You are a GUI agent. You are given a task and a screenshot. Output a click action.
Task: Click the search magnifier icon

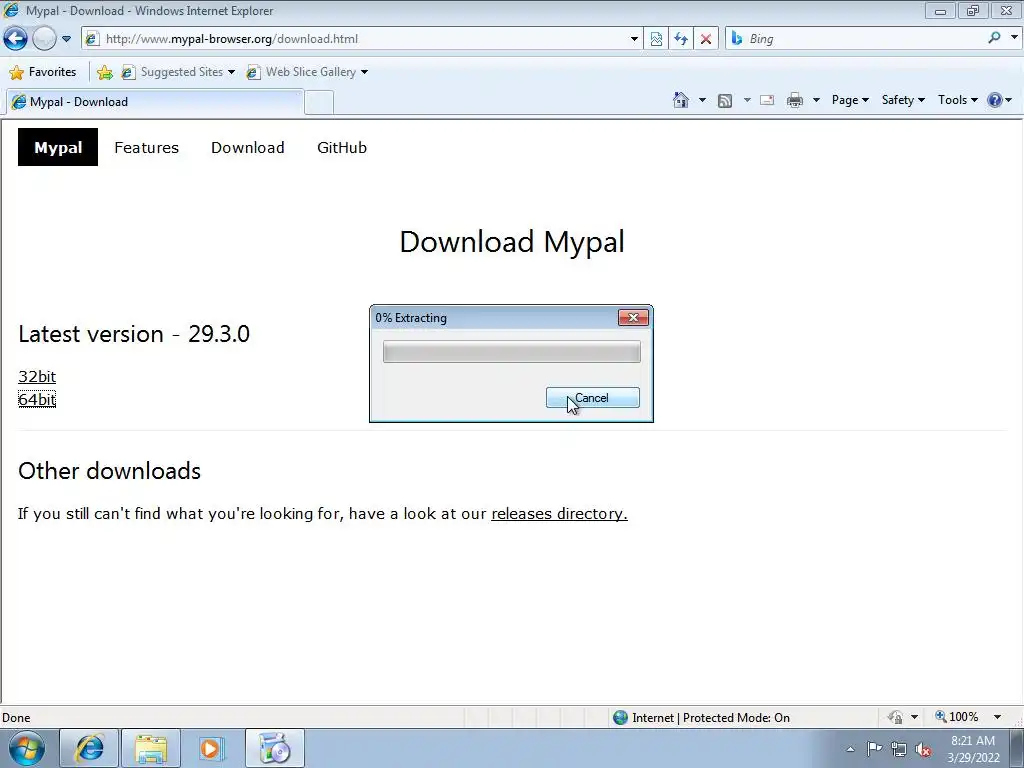994,38
